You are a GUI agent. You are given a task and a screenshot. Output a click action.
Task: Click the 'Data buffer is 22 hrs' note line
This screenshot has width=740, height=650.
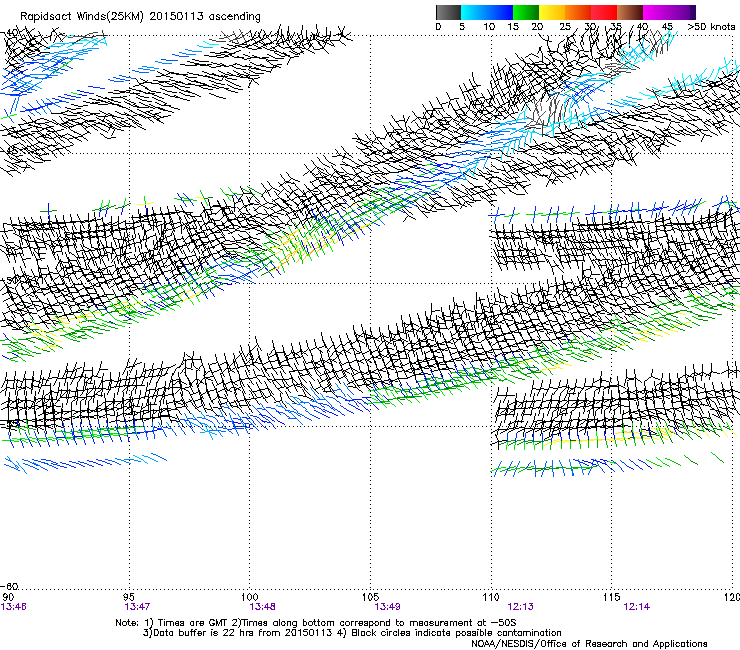(352, 633)
